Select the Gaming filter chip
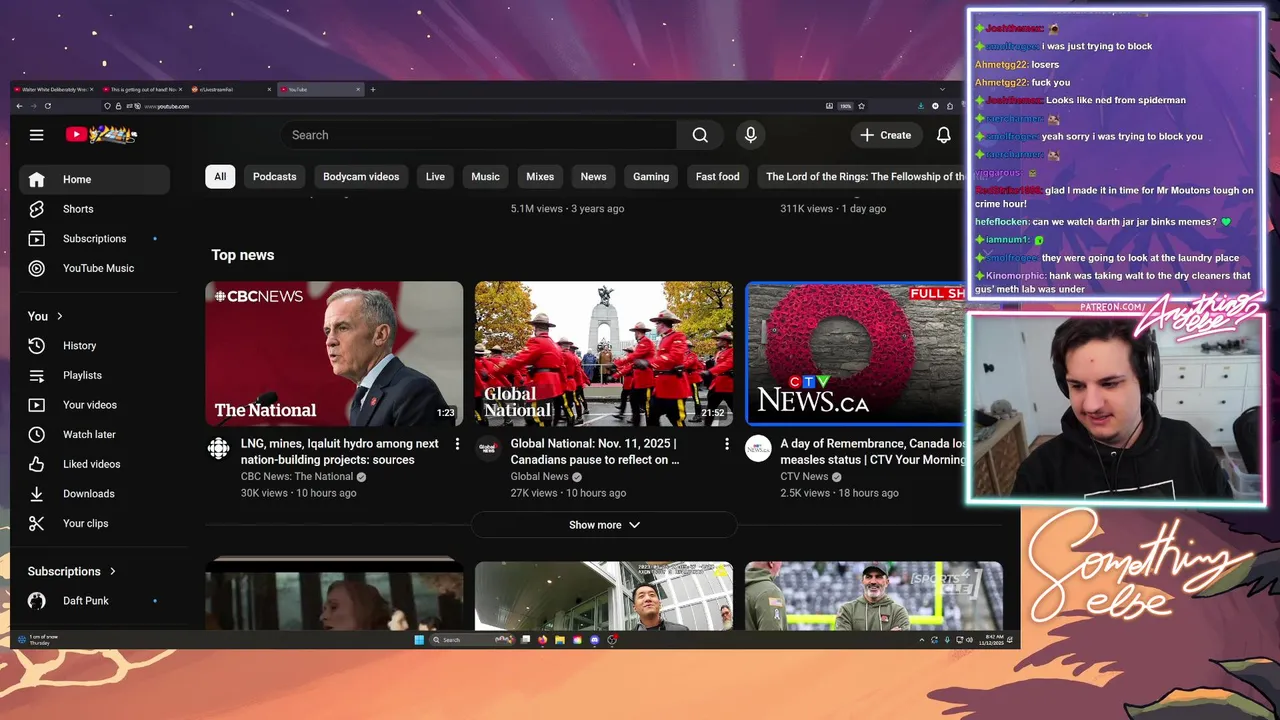This screenshot has height=720, width=1280. pyautogui.click(x=651, y=177)
